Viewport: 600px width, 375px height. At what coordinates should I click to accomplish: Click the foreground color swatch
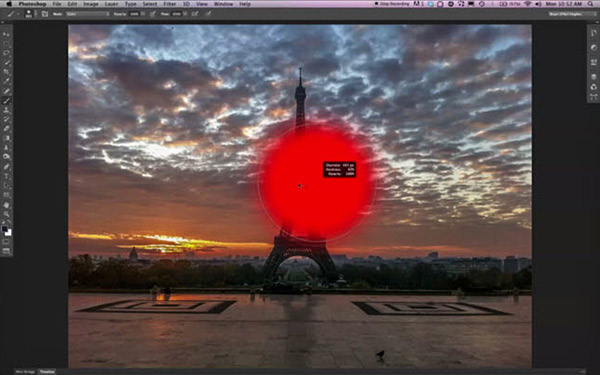coord(5,229)
